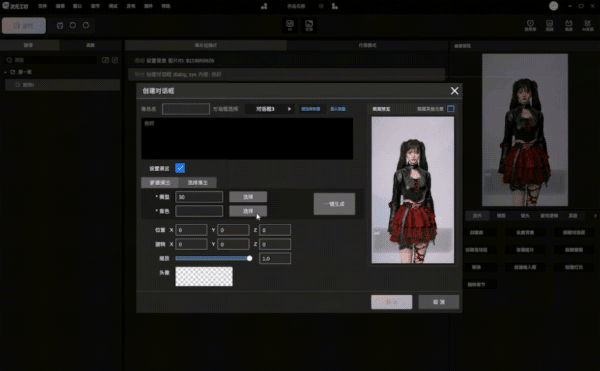
Task: Click the search field in the left panel
Action: point(52,60)
